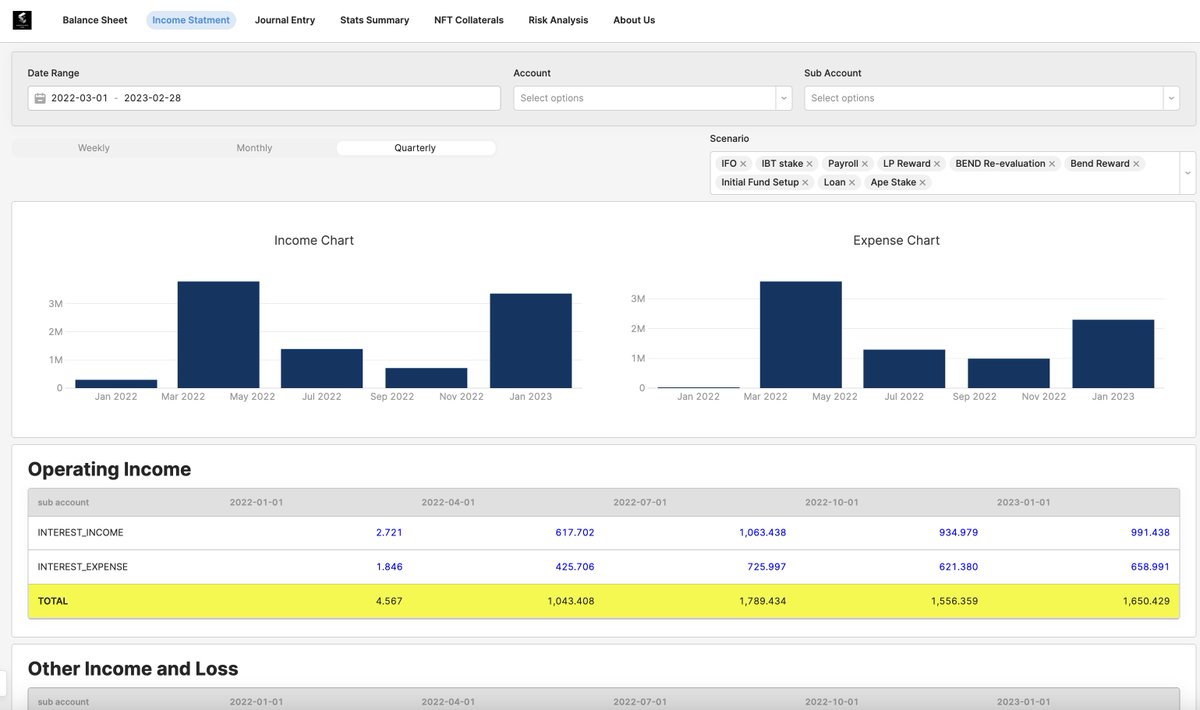The width and height of the screenshot is (1200, 710).
Task: Click the app logo in top-left corner
Action: click(x=22, y=20)
